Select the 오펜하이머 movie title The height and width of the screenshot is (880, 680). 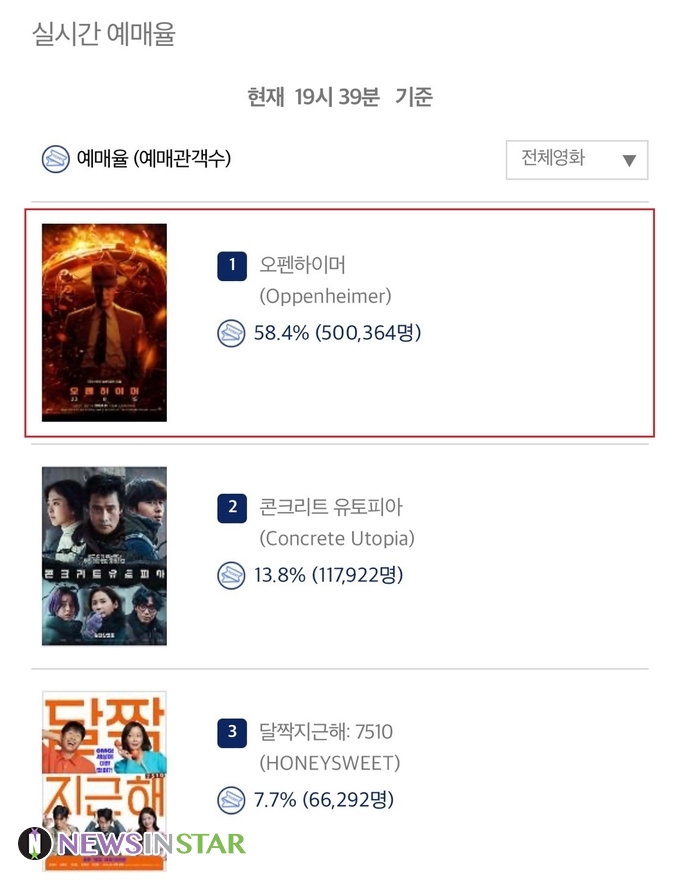(302, 264)
